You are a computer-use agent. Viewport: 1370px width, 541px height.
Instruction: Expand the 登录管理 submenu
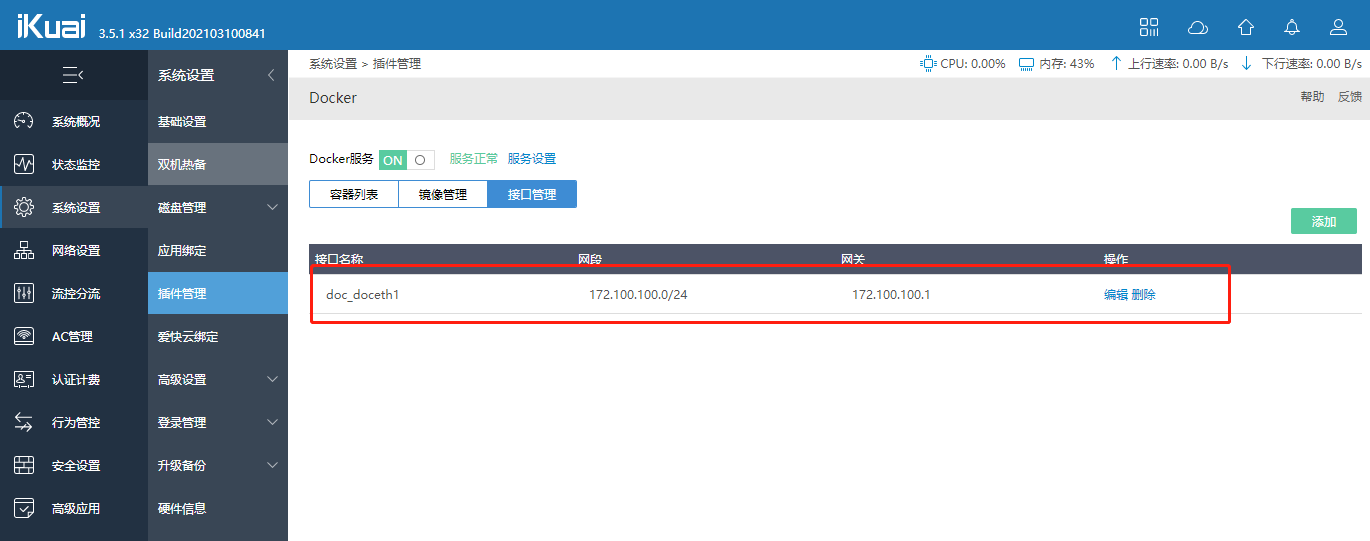[272, 423]
